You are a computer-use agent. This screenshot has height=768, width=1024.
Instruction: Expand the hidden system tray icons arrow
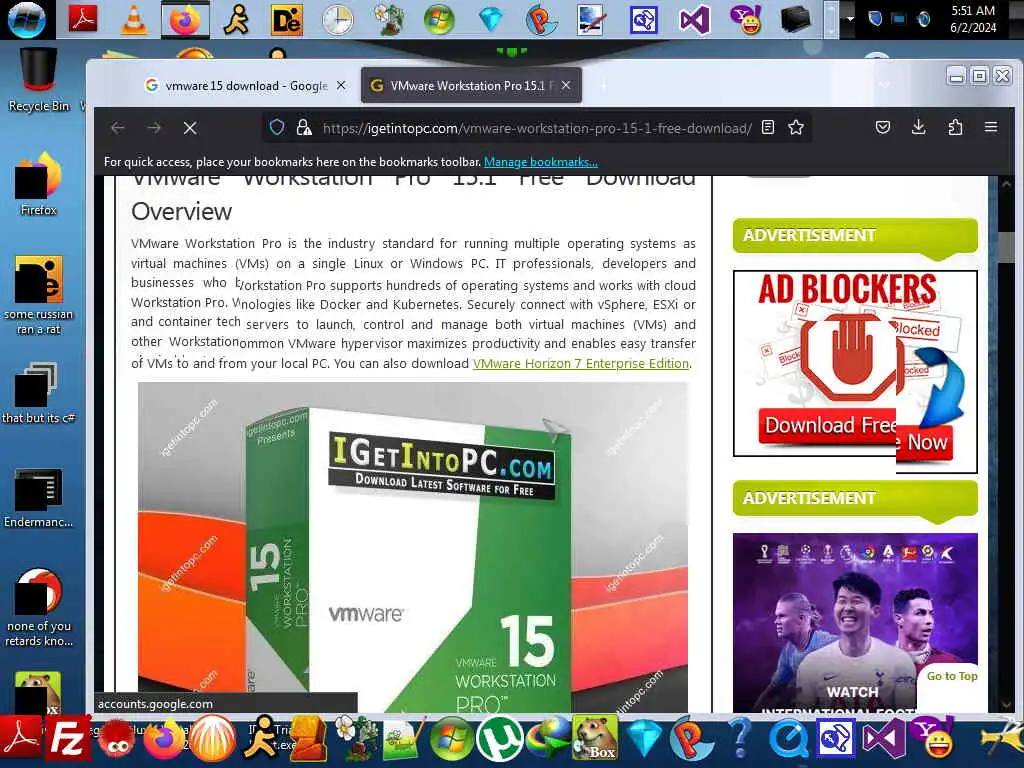850,19
